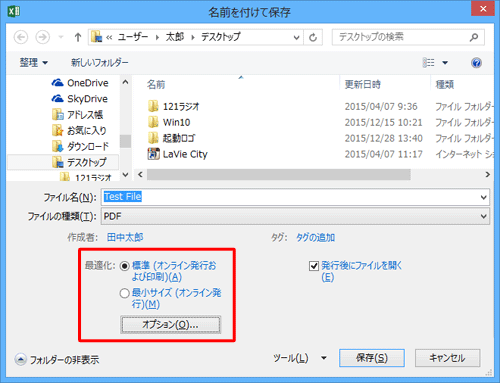Go forward with the forward arrow

43,37
